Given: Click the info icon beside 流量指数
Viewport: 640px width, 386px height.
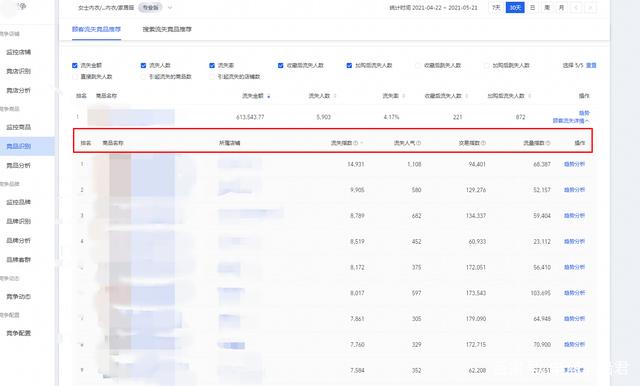Looking at the screenshot, I should tap(548, 143).
